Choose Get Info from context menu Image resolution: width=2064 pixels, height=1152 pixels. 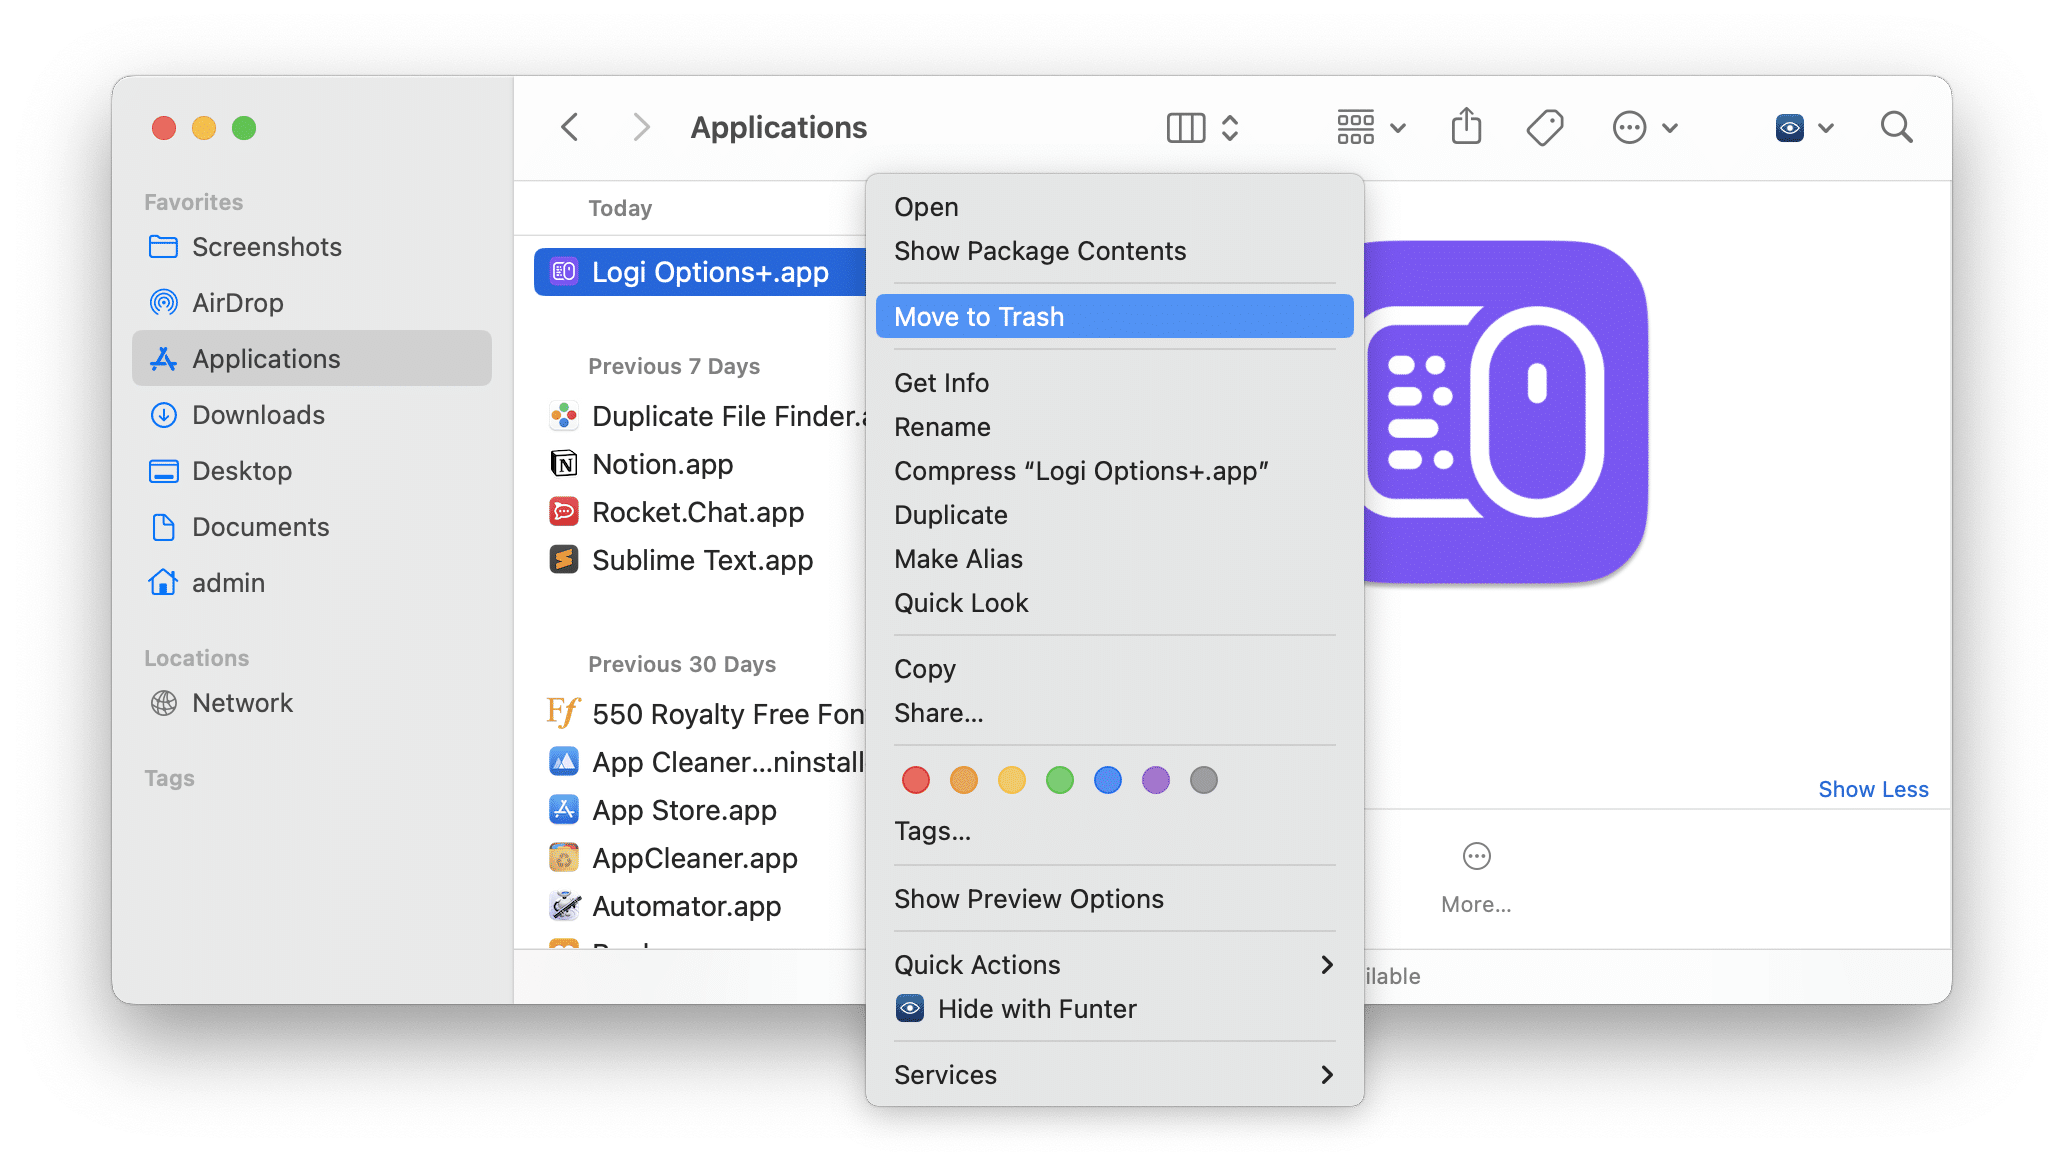click(x=1114, y=383)
